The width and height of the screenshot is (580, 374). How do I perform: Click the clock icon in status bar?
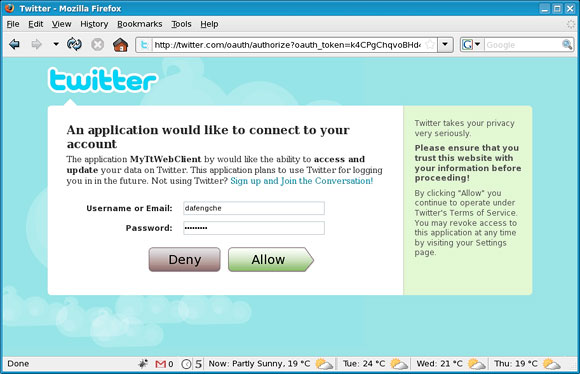(186, 364)
